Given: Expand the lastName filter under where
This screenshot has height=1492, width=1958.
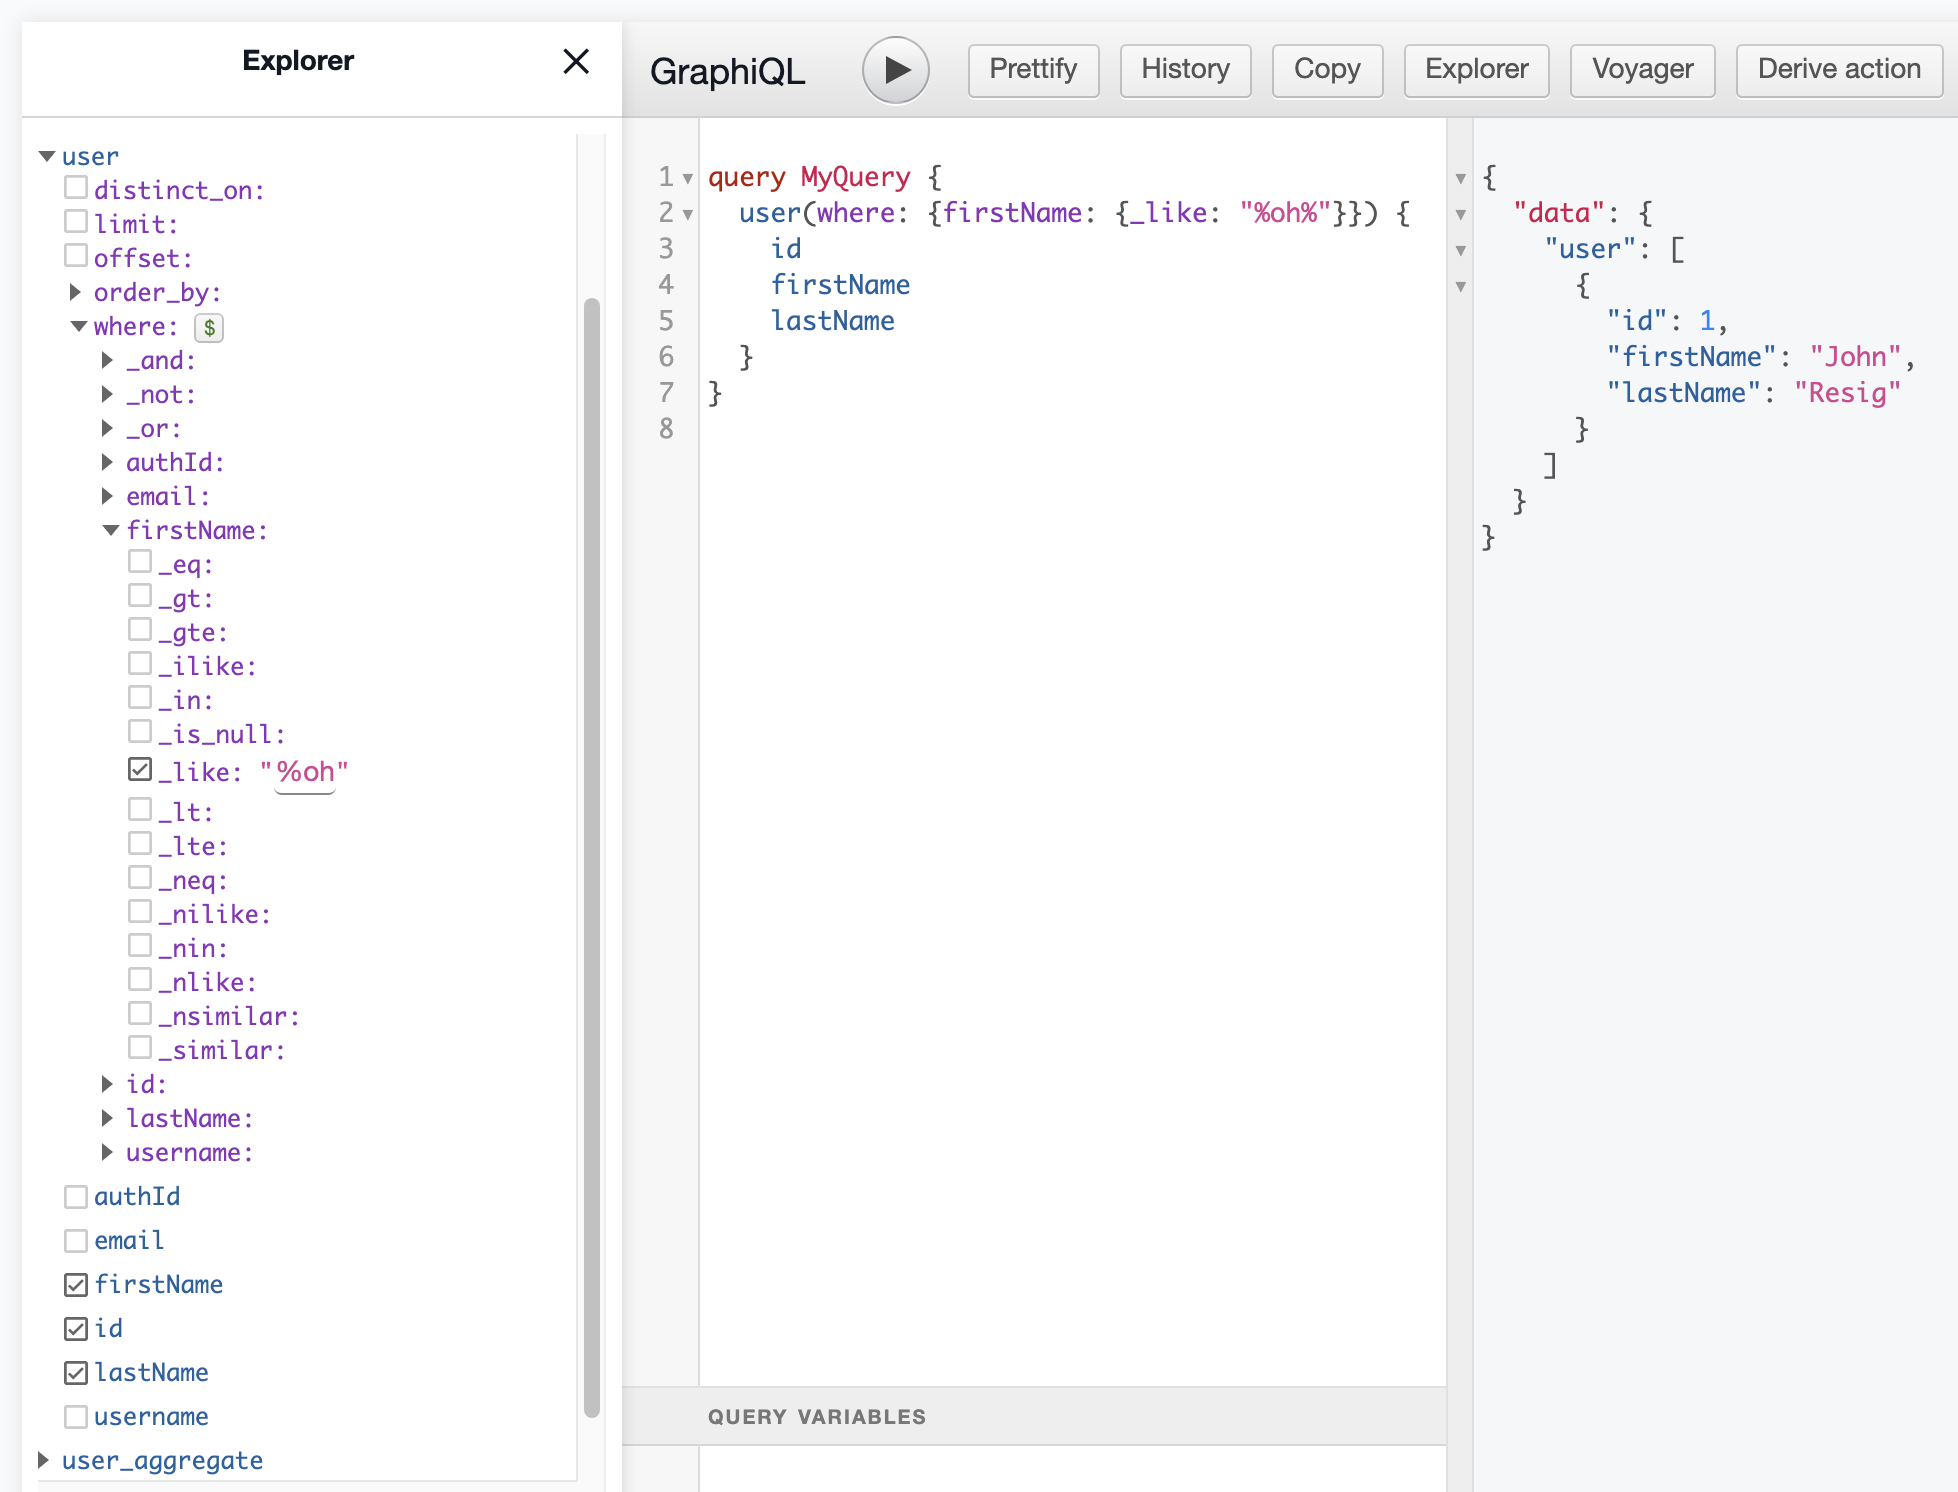Looking at the screenshot, I should coord(107,1118).
